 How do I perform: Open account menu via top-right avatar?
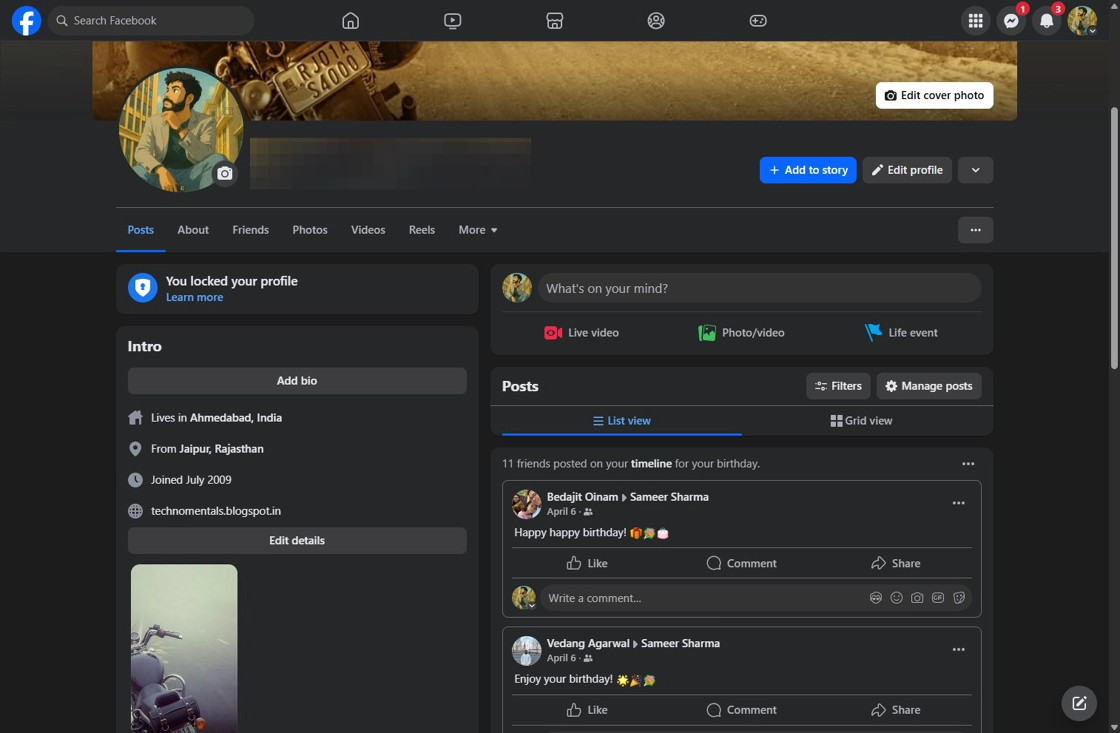point(1082,21)
